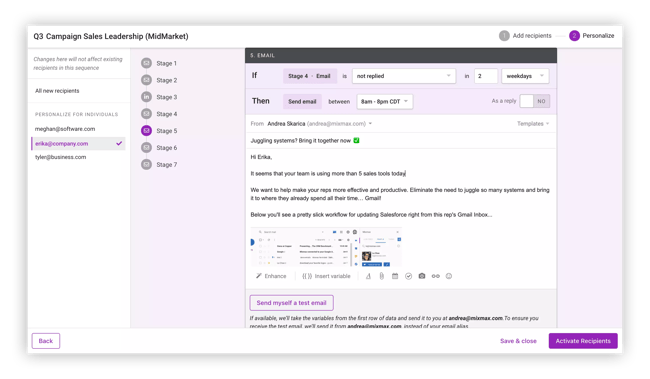
Task: Click the Hi Erika, greeting line
Action: click(261, 157)
